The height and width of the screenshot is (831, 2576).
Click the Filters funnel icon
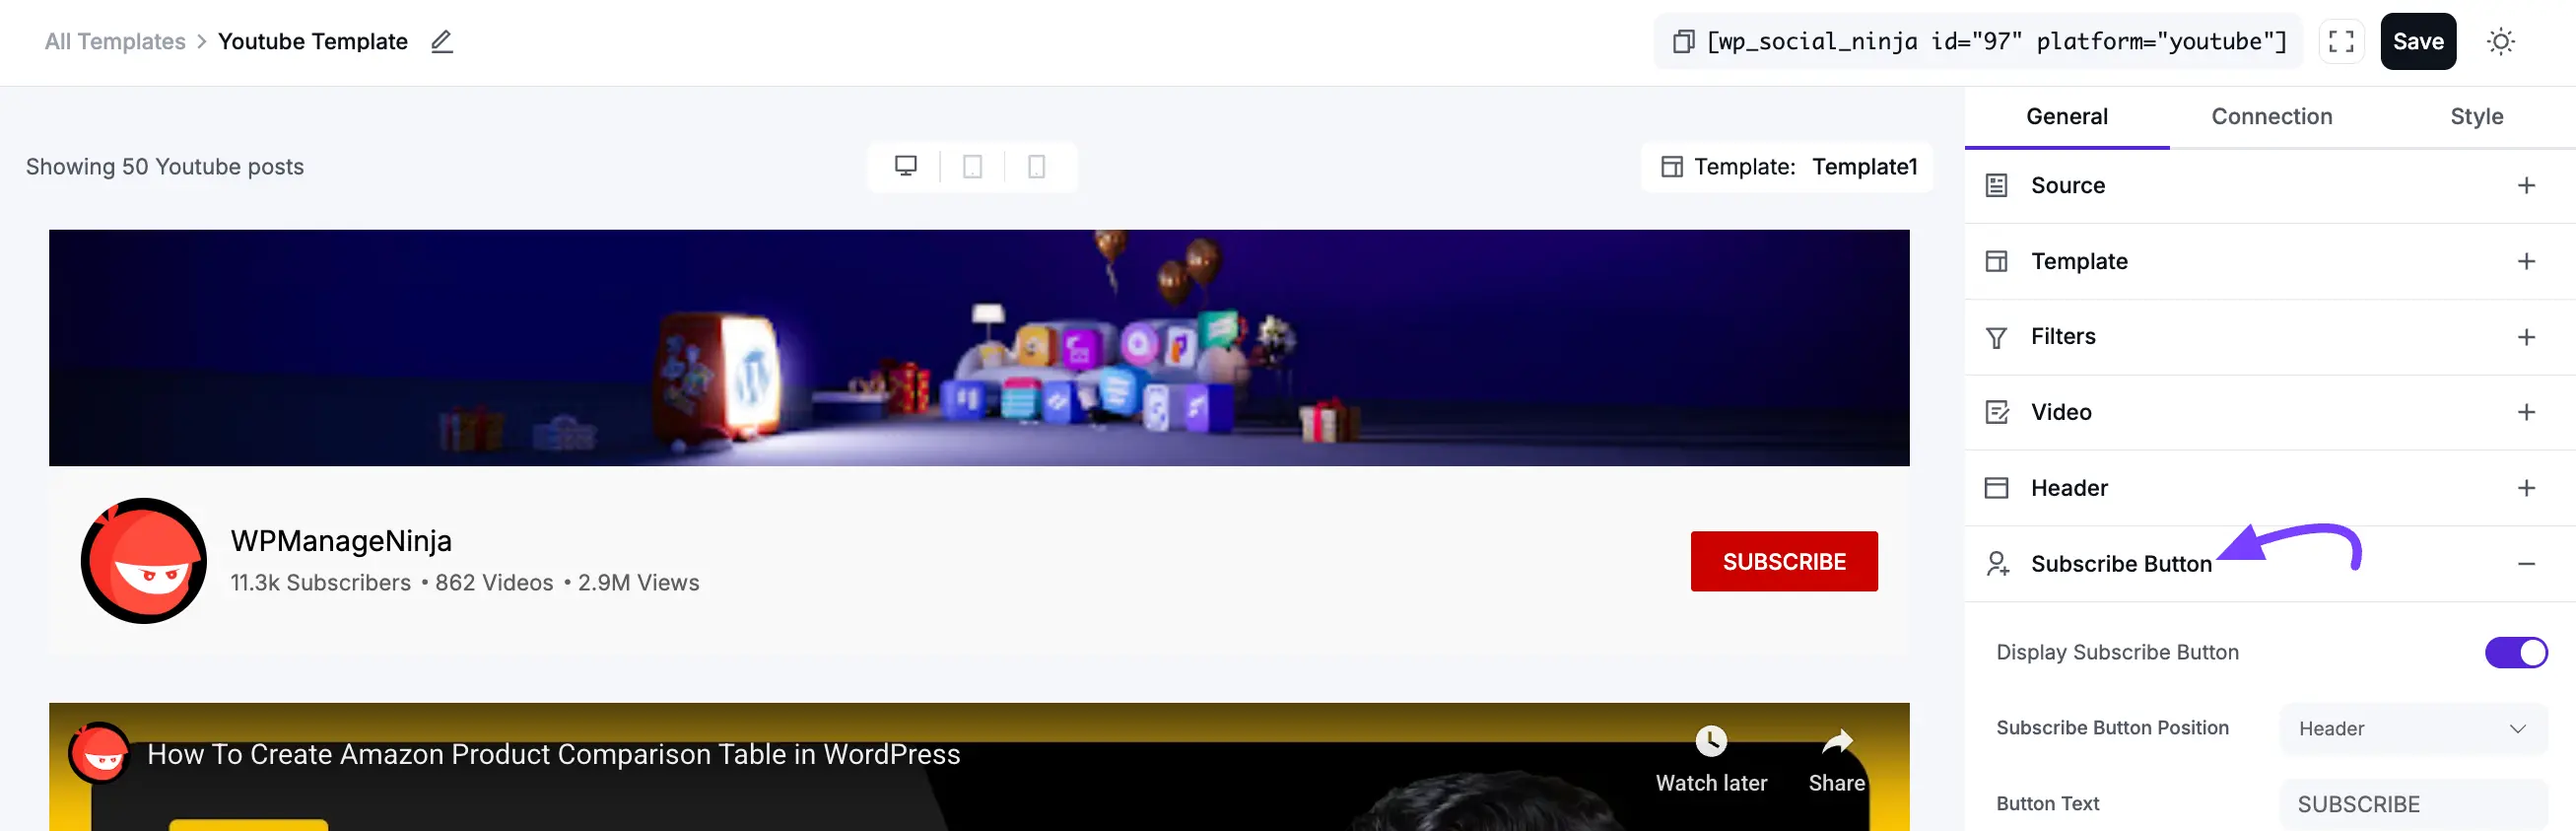click(x=1996, y=337)
